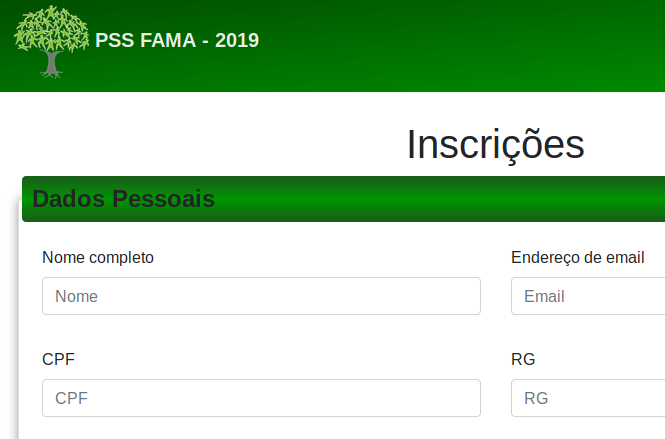This screenshot has width=665, height=439.
Task: Open the PSS FAMA - 2019 brand link
Action: [177, 41]
